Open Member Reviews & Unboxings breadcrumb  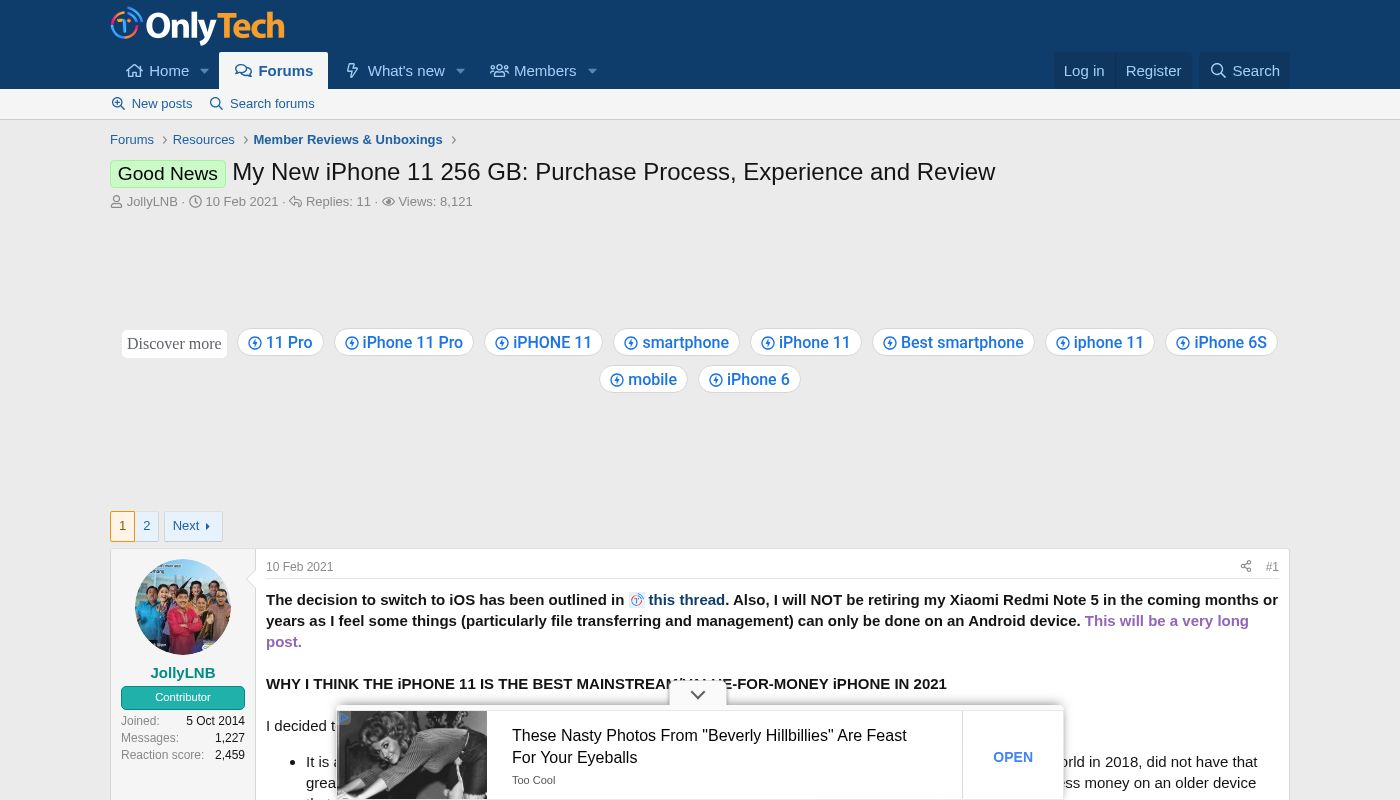tap(347, 140)
